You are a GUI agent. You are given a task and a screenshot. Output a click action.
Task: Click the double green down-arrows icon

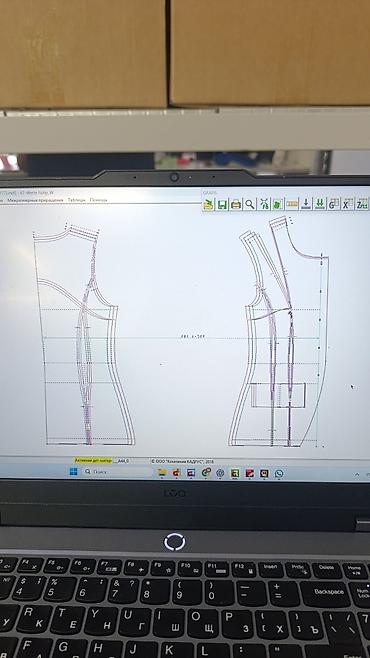(320, 204)
